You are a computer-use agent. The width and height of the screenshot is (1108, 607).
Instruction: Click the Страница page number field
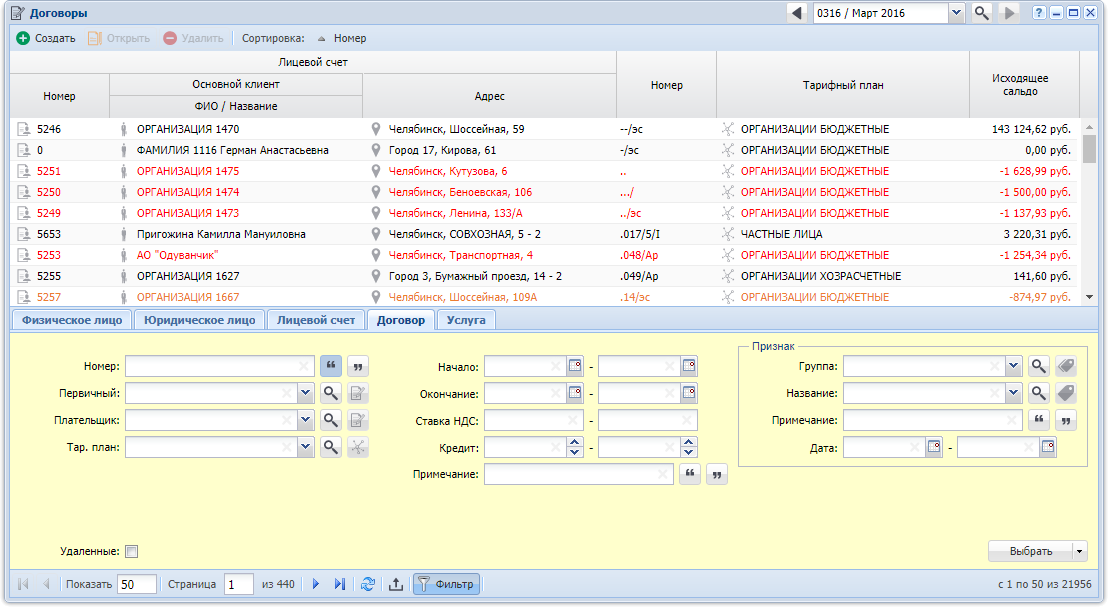coord(238,584)
